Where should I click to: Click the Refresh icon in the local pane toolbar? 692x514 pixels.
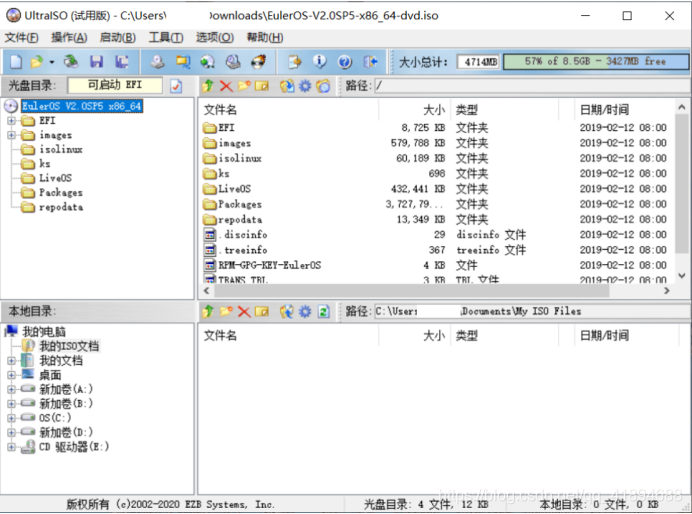pos(323,311)
